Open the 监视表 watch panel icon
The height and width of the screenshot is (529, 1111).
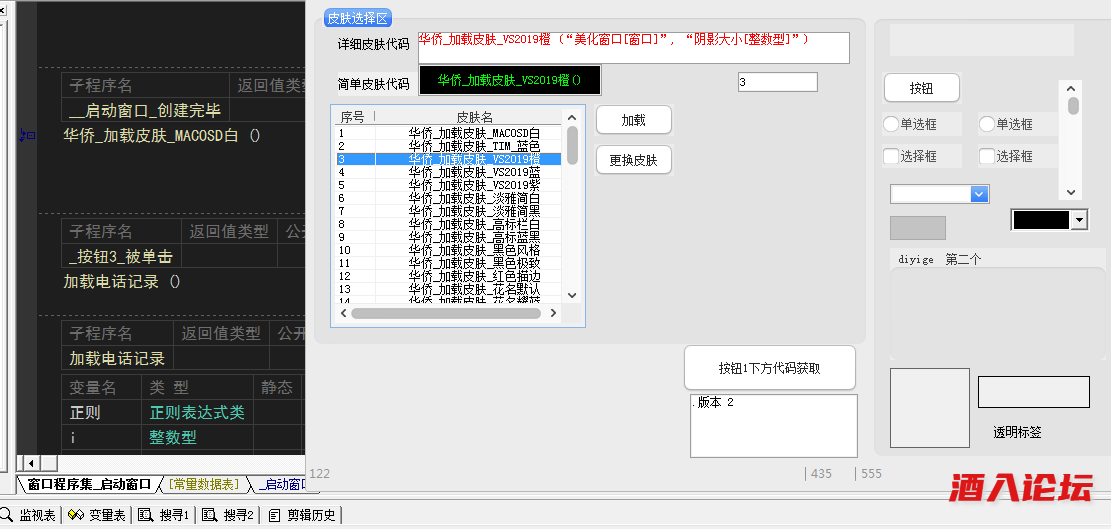[10, 515]
